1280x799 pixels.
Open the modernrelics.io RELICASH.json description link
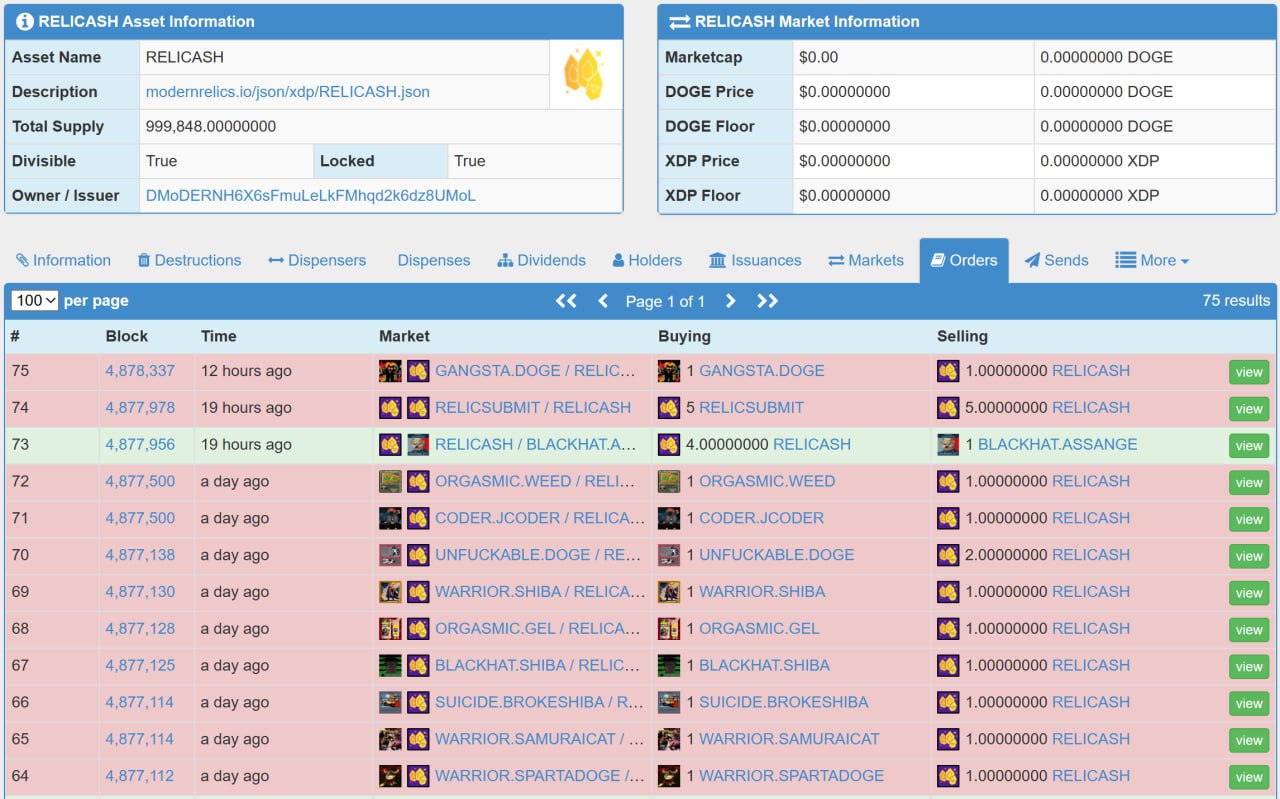(288, 92)
